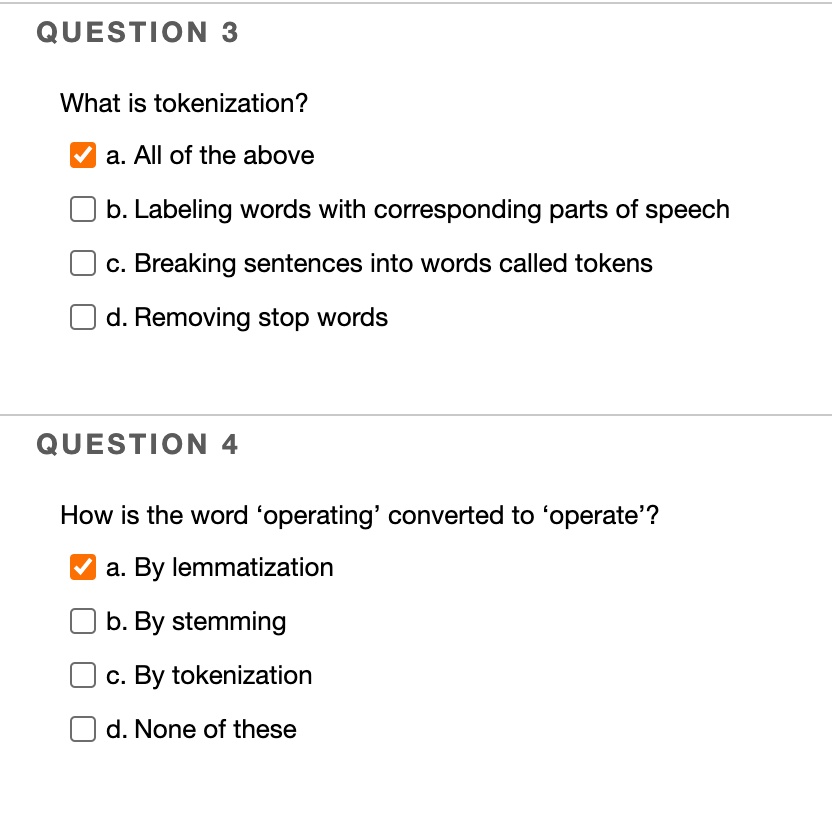Click the 'a. All of the above' label text
Image resolution: width=832 pixels, height=814 pixels.
click(x=210, y=155)
